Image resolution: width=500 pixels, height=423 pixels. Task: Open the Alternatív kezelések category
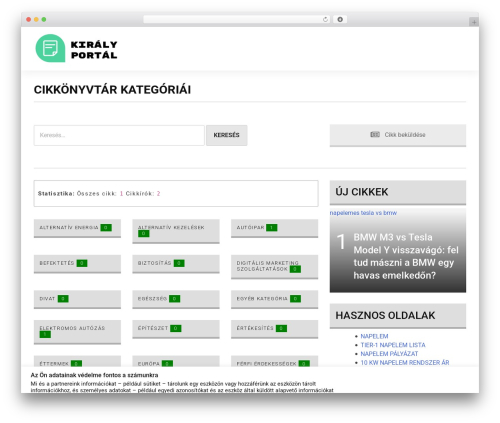[176, 231]
